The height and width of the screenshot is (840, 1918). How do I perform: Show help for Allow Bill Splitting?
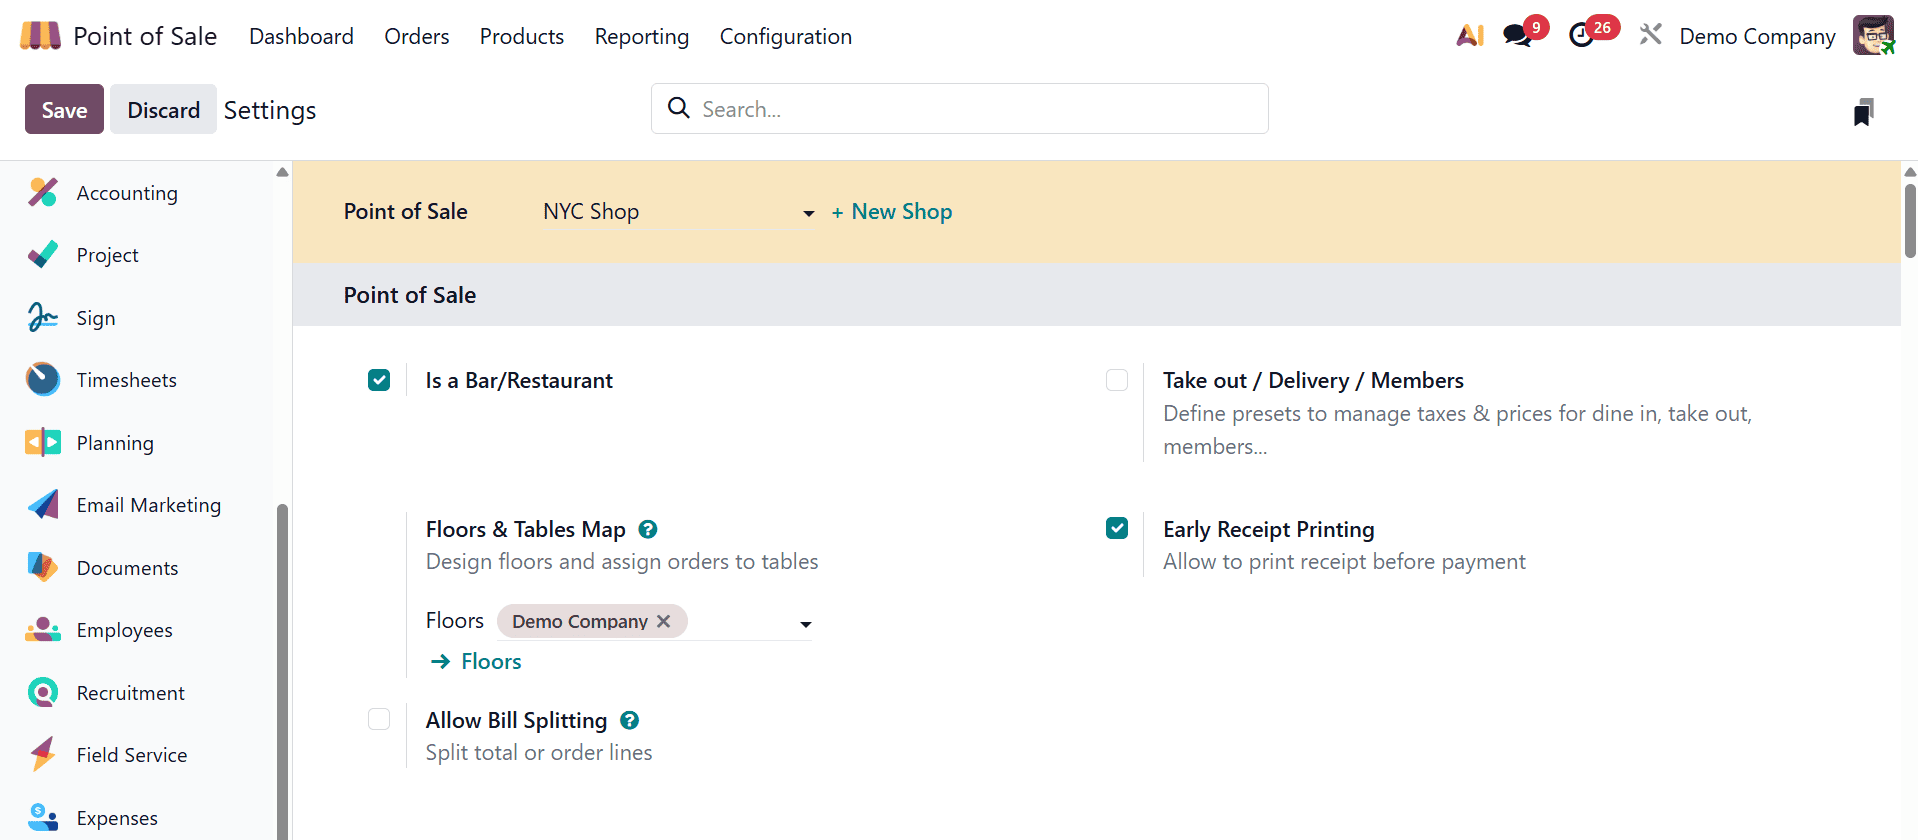click(629, 720)
